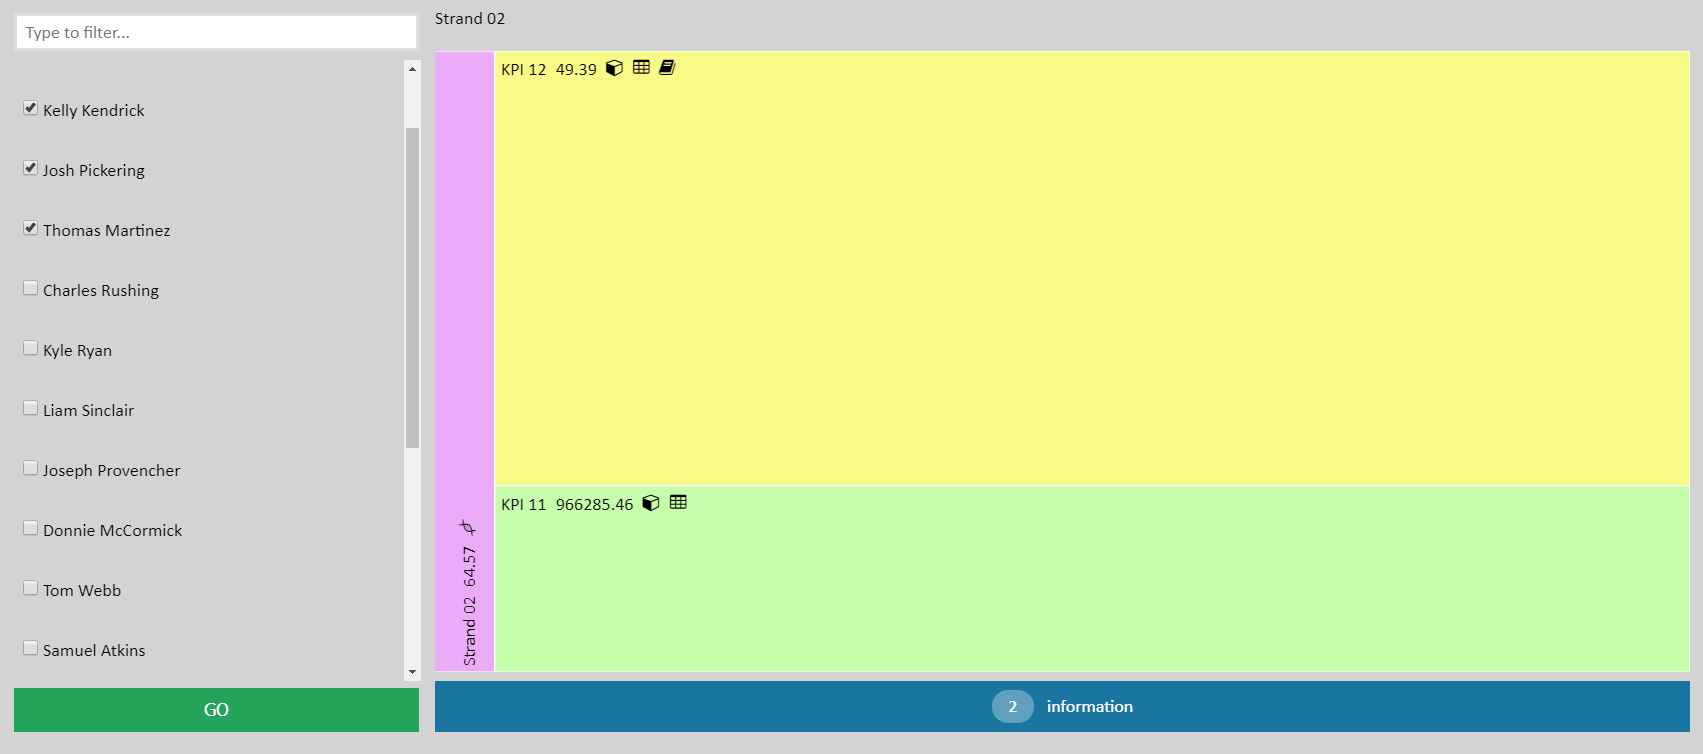This screenshot has width=1703, height=754.
Task: Click the DNA strand icon in purple bar
Action: [x=467, y=527]
